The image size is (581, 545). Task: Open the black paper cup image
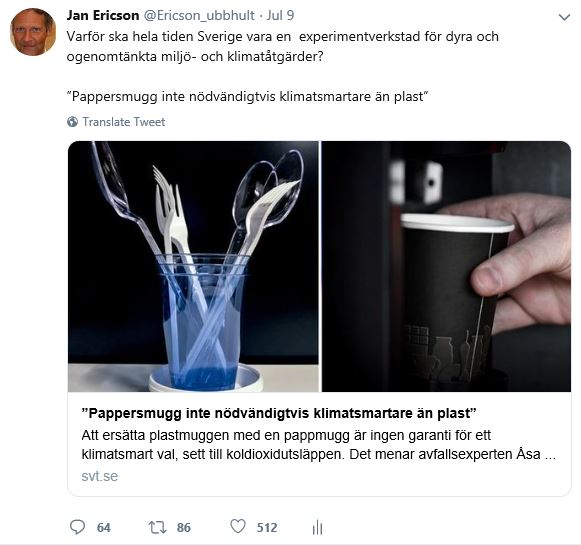point(446,266)
